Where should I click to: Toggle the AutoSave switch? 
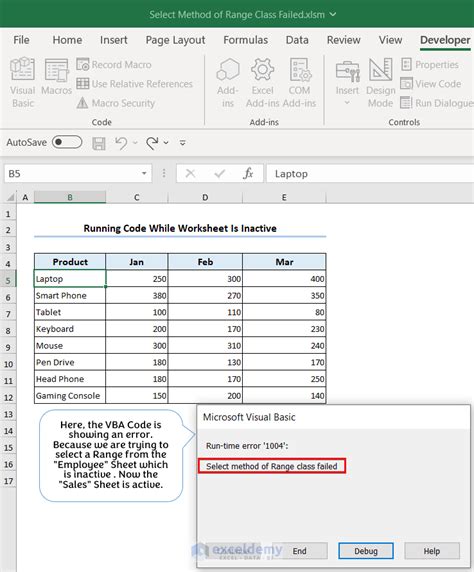click(67, 142)
